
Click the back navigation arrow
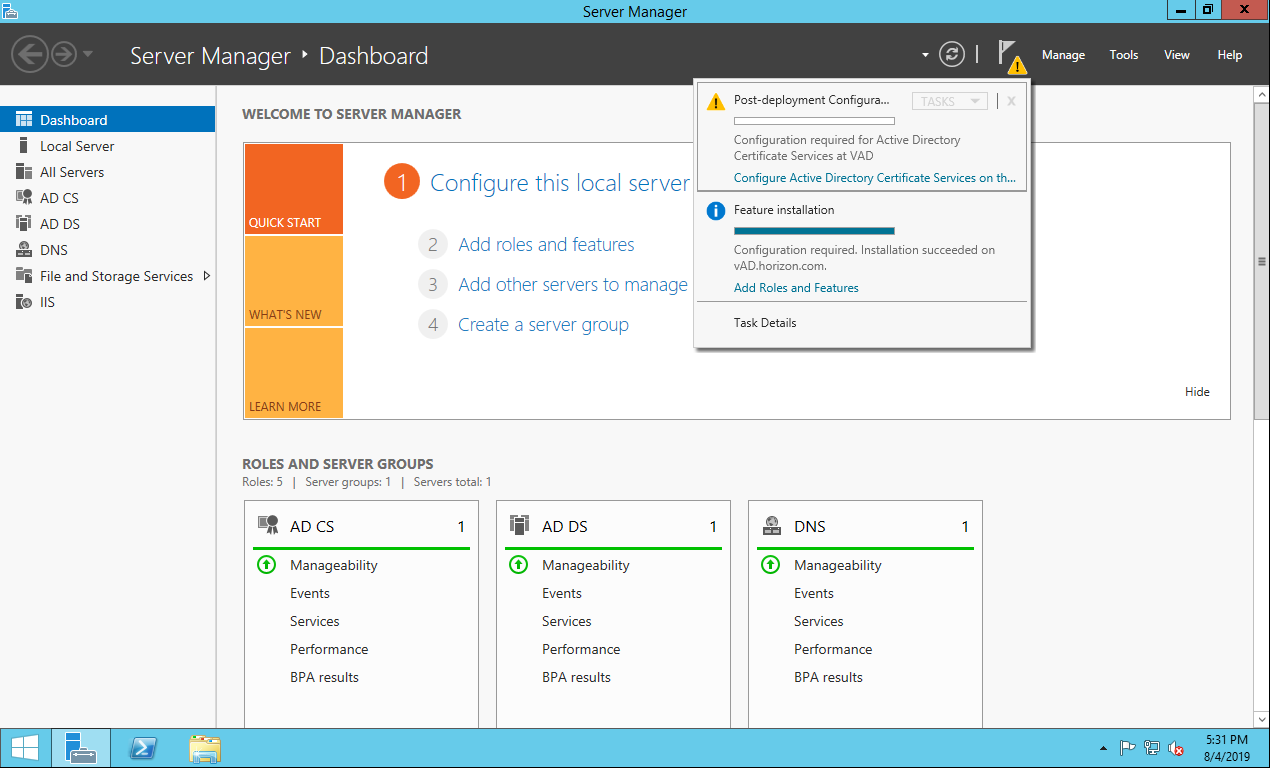pos(31,54)
